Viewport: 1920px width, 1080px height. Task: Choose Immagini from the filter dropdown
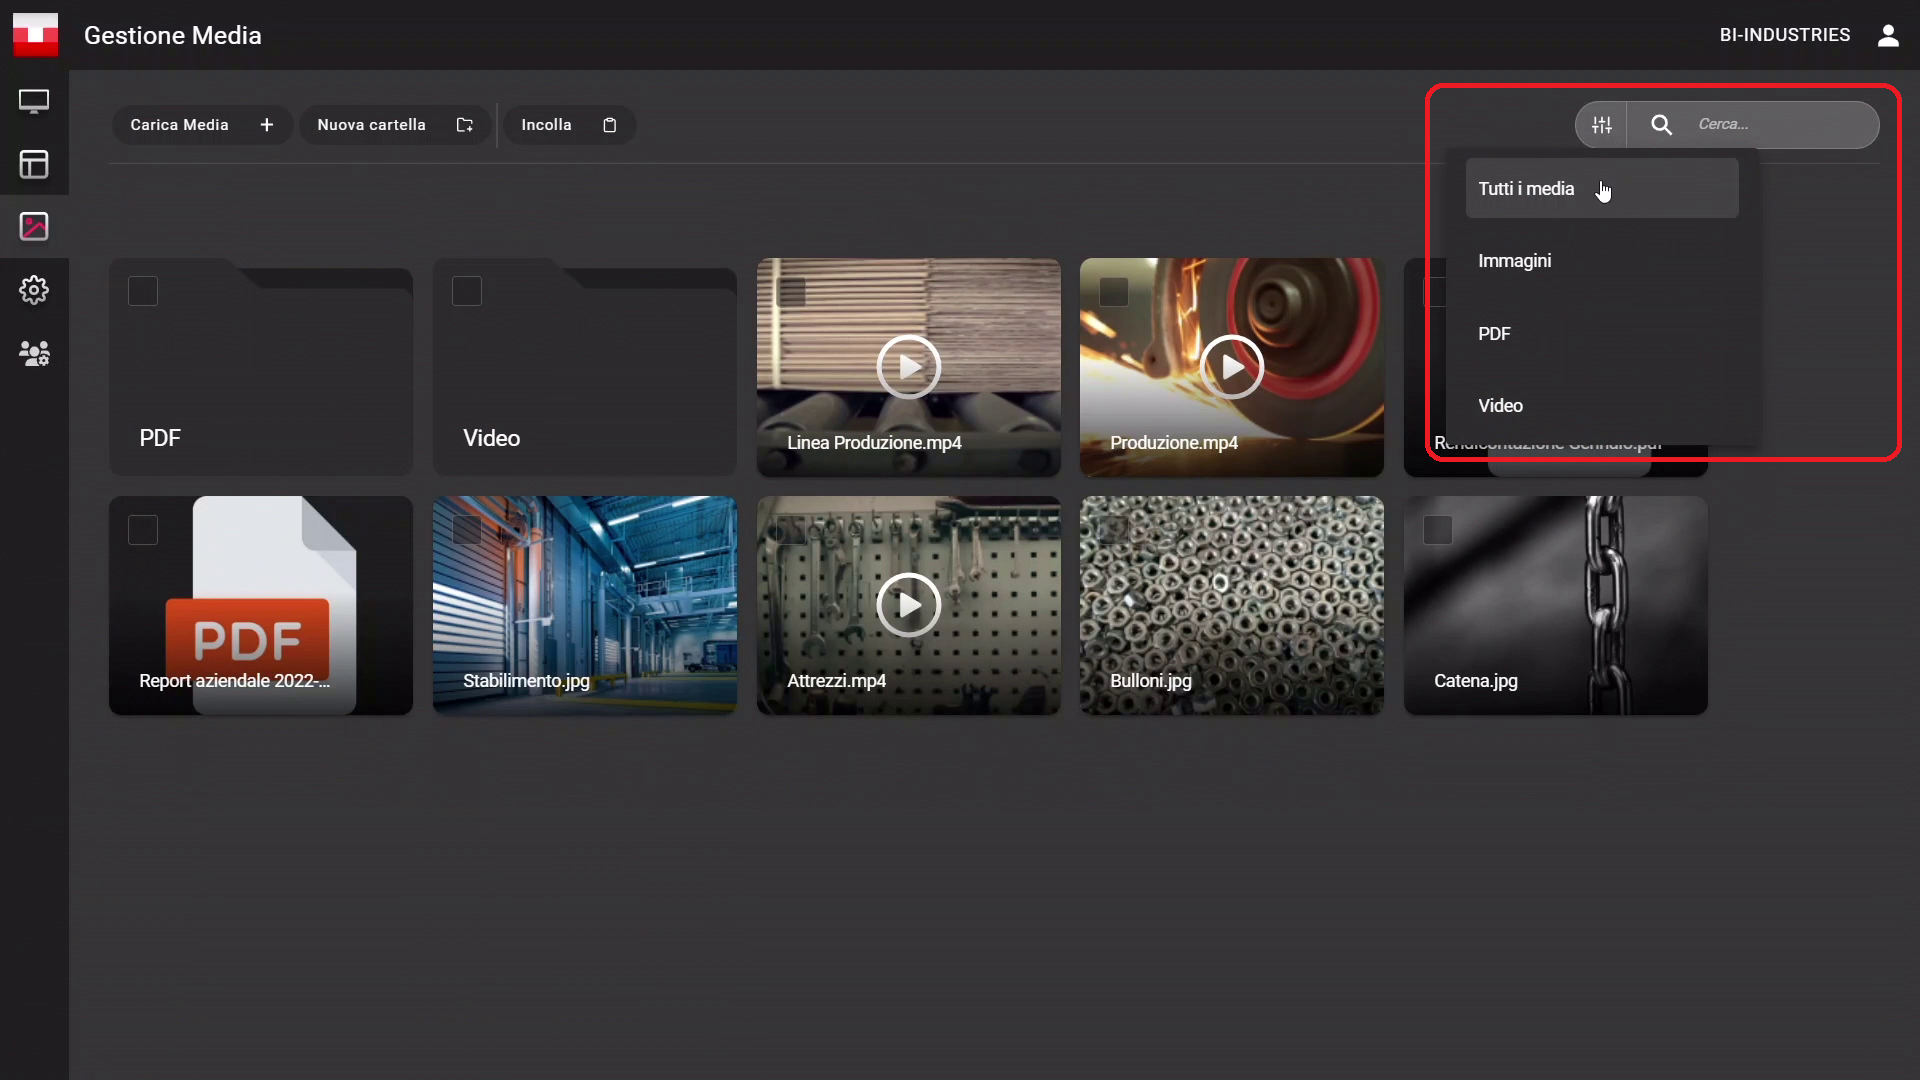(1514, 261)
